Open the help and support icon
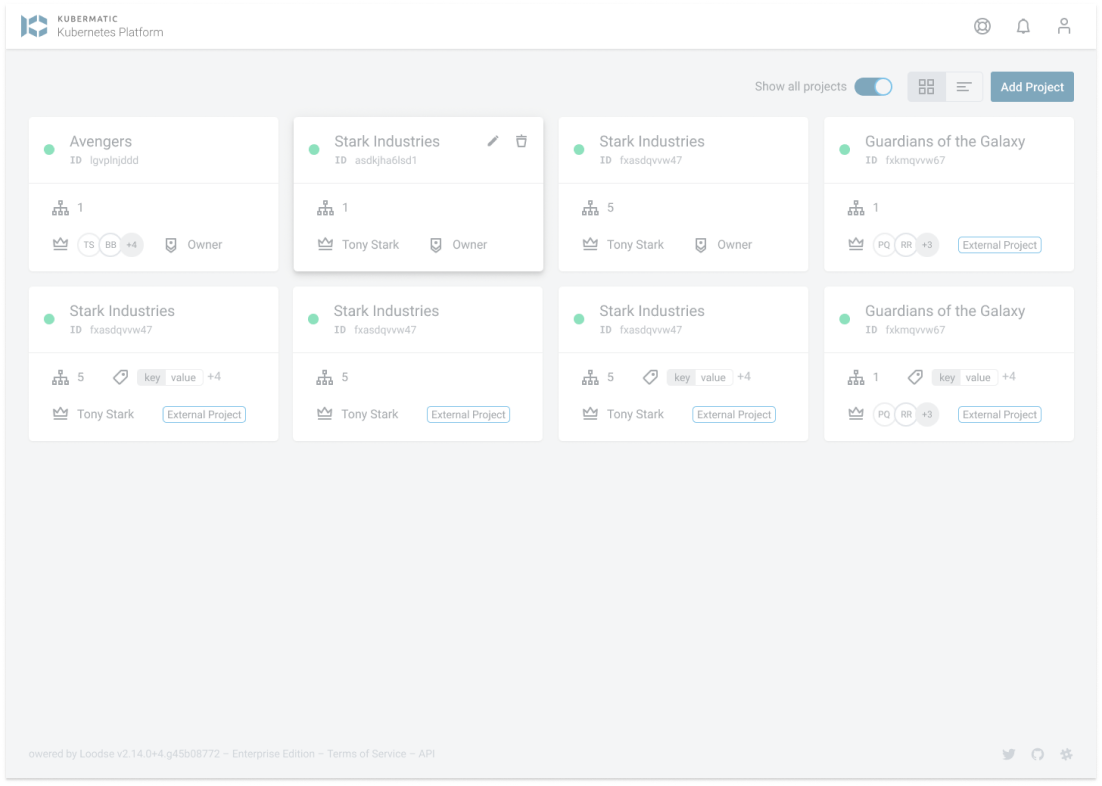Image resolution: width=1102 pixels, height=786 pixels. pos(982,26)
